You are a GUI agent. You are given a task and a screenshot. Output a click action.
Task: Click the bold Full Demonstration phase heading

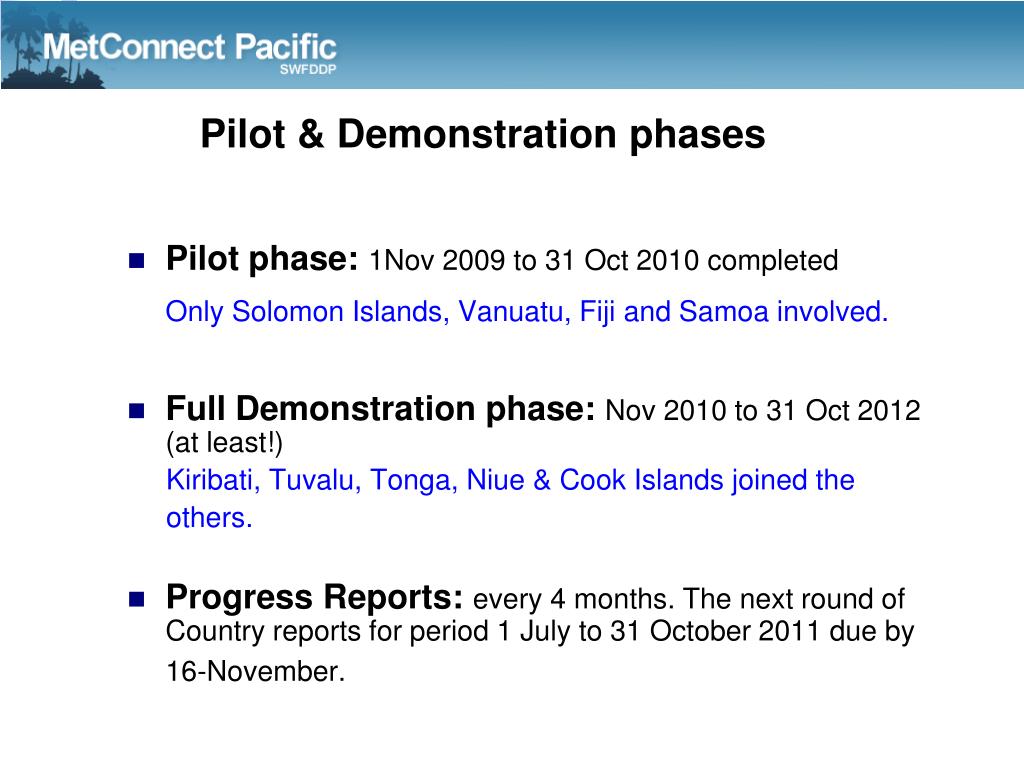pyautogui.click(x=381, y=409)
